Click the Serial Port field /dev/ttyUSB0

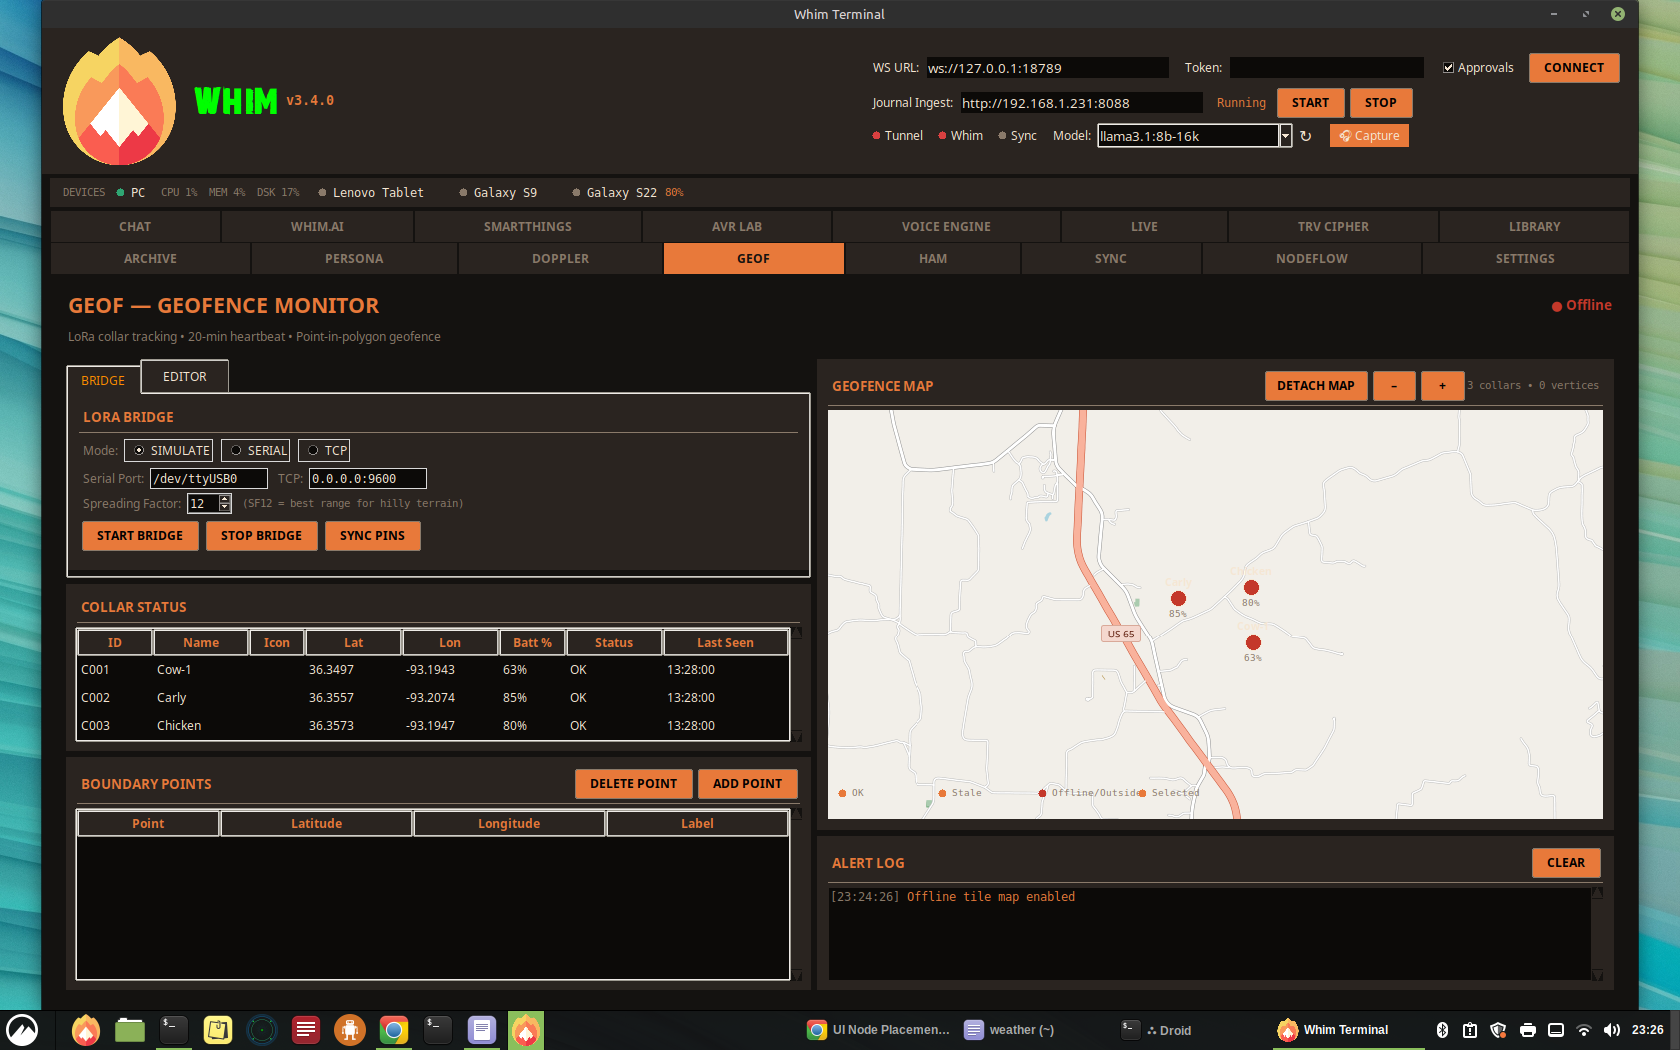pyautogui.click(x=208, y=479)
